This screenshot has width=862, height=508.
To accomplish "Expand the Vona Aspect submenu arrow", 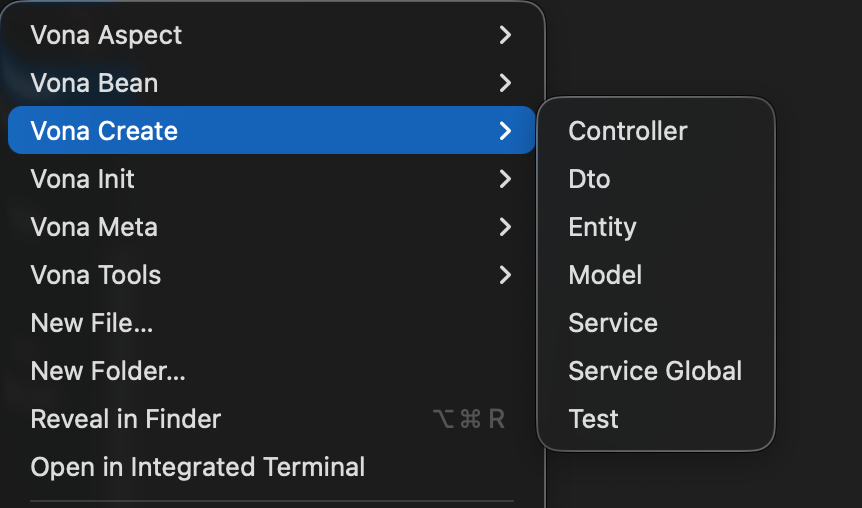I will click(x=505, y=35).
